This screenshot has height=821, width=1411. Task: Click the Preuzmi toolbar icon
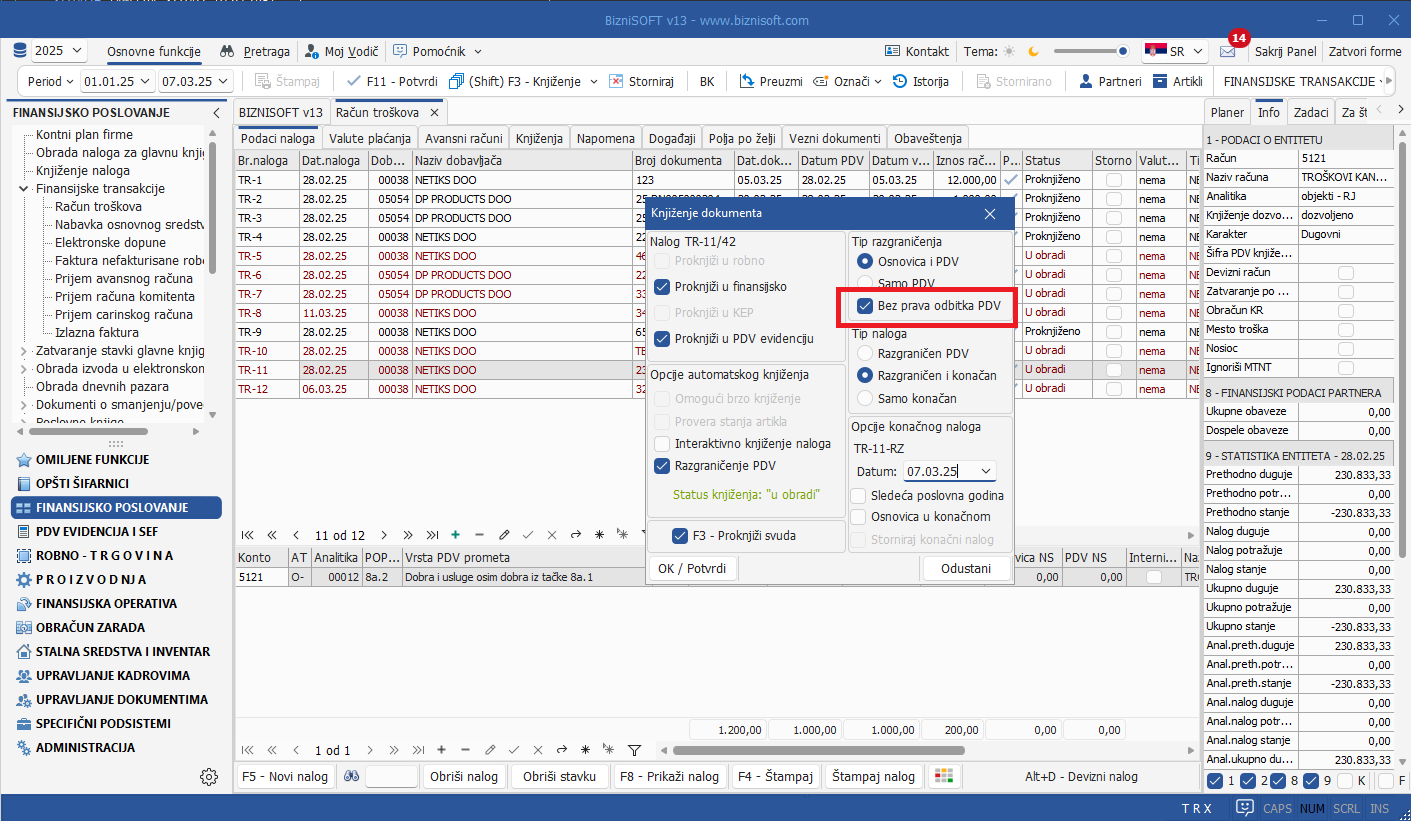point(746,81)
